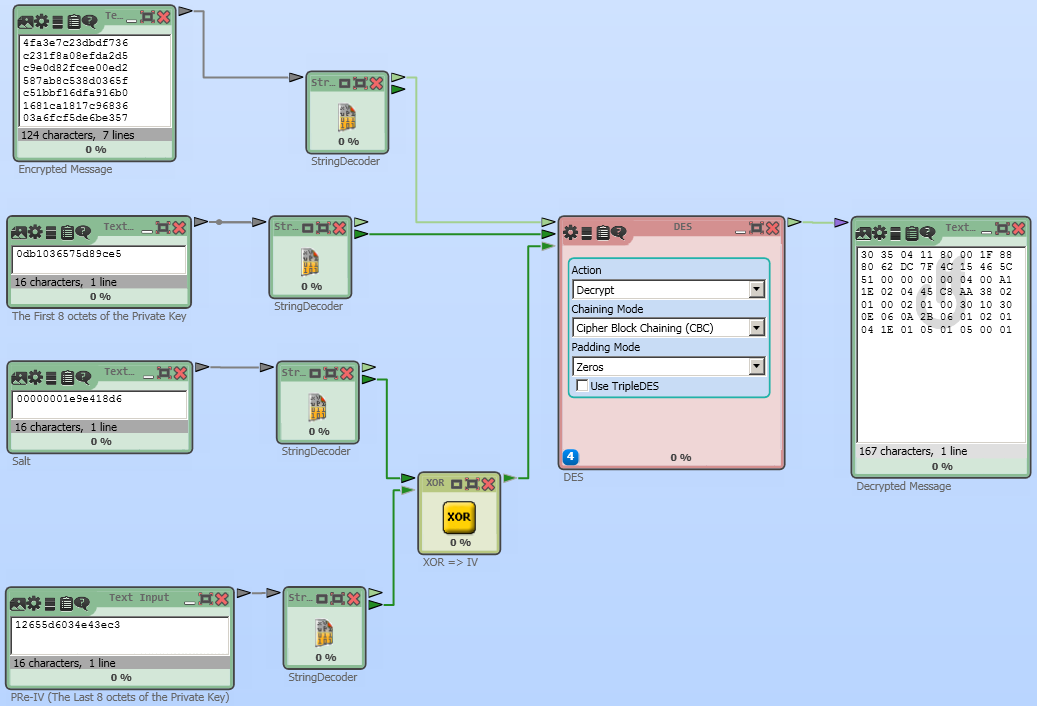
Task: Open presentation view of the Encrypted Message component
Action: (x=25, y=22)
